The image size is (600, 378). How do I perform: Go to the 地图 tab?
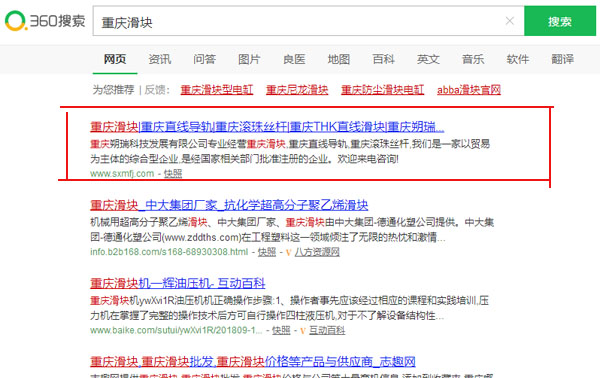pos(339,59)
